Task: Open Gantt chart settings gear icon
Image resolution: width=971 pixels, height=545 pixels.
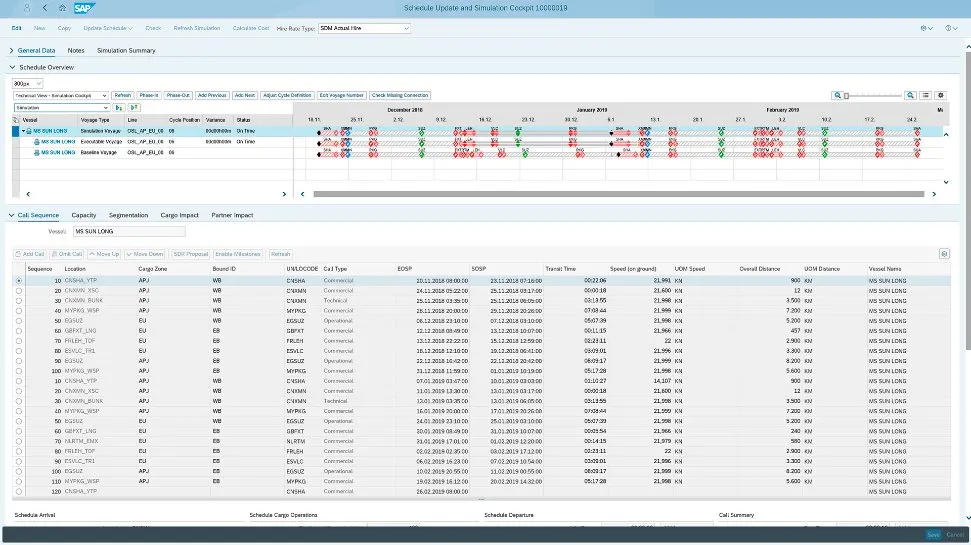Action: point(940,95)
